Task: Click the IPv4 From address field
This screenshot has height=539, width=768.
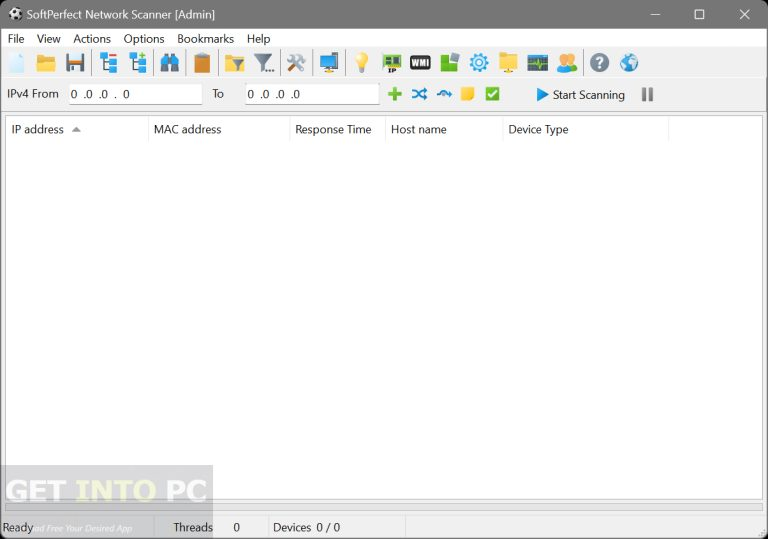Action: coord(134,94)
